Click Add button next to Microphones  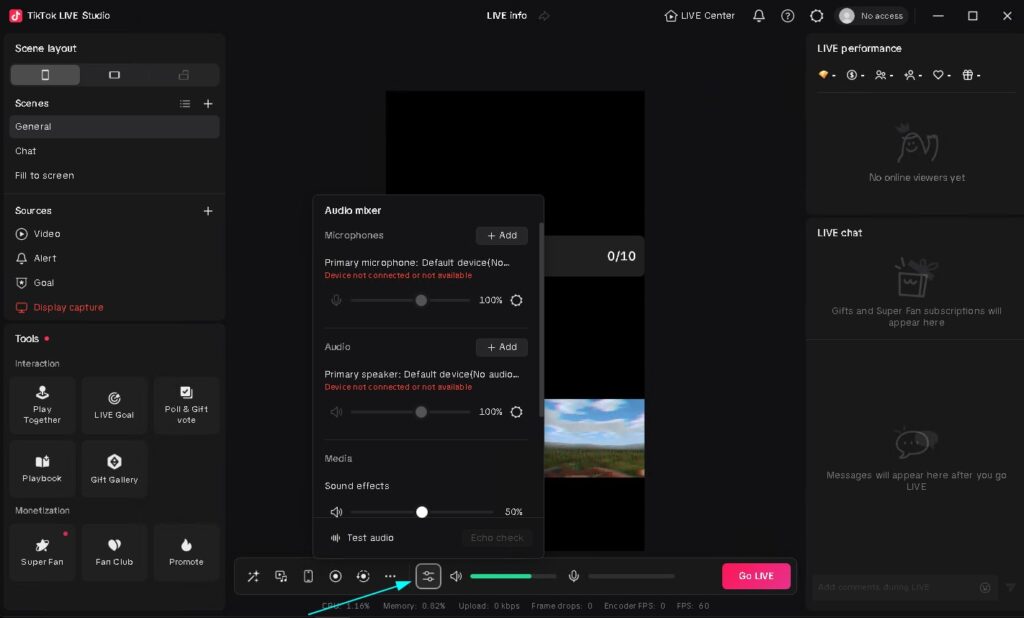(501, 236)
